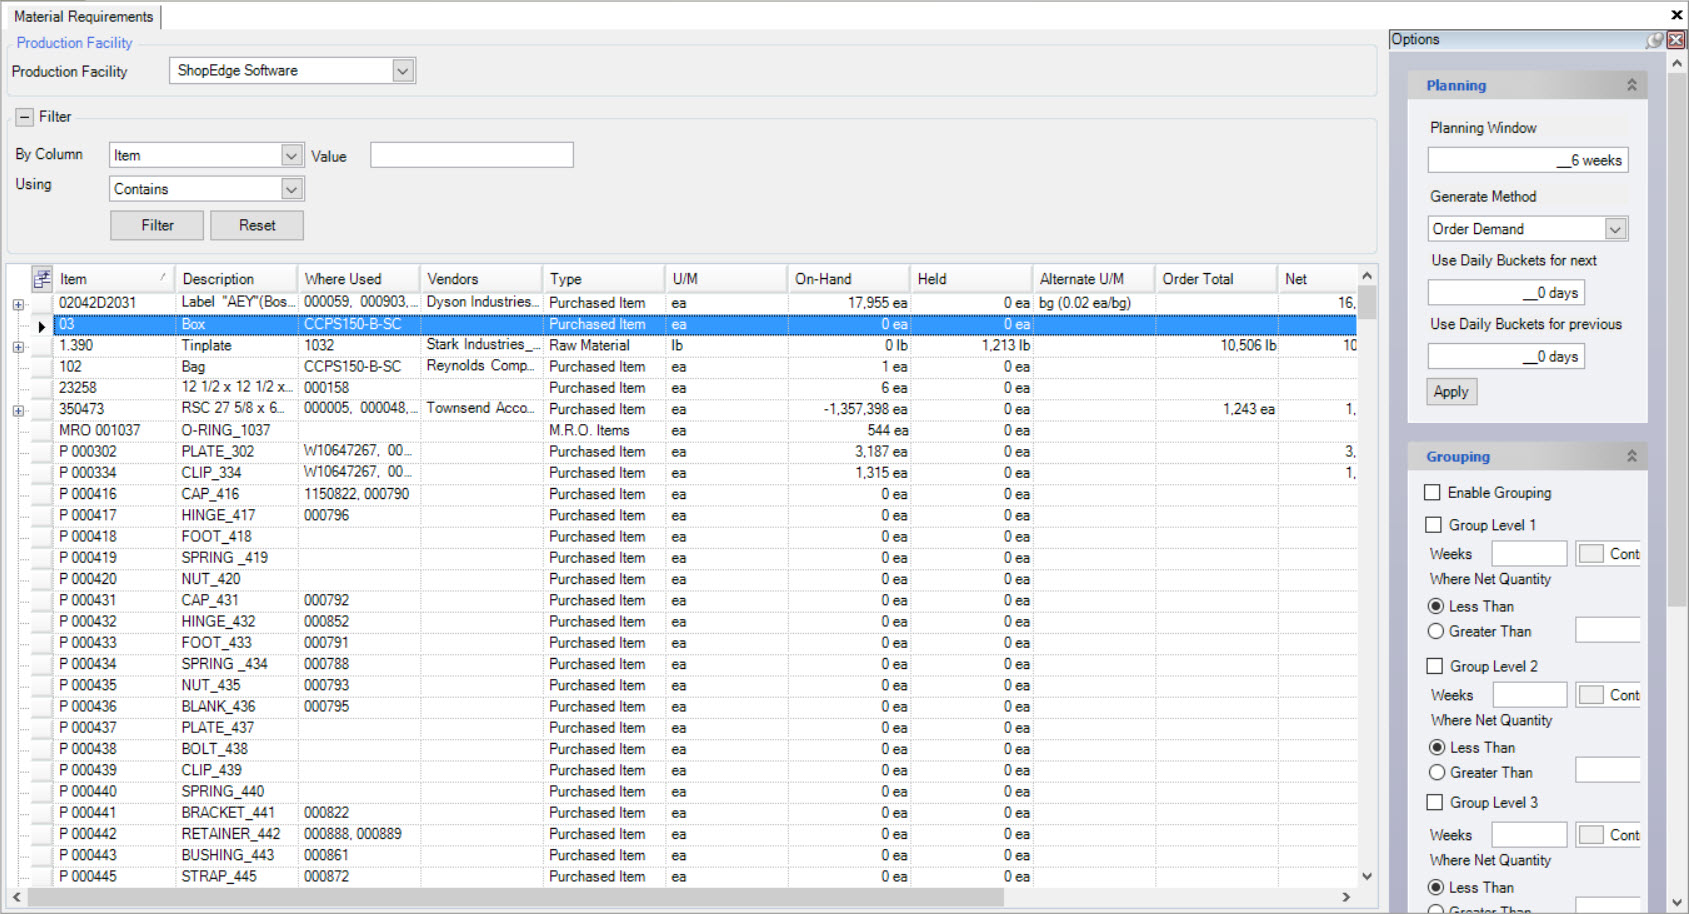Screen dimensions: 1689x914
Task: Click the Options panel vertical scrollbar thumb
Action: tap(1677, 340)
